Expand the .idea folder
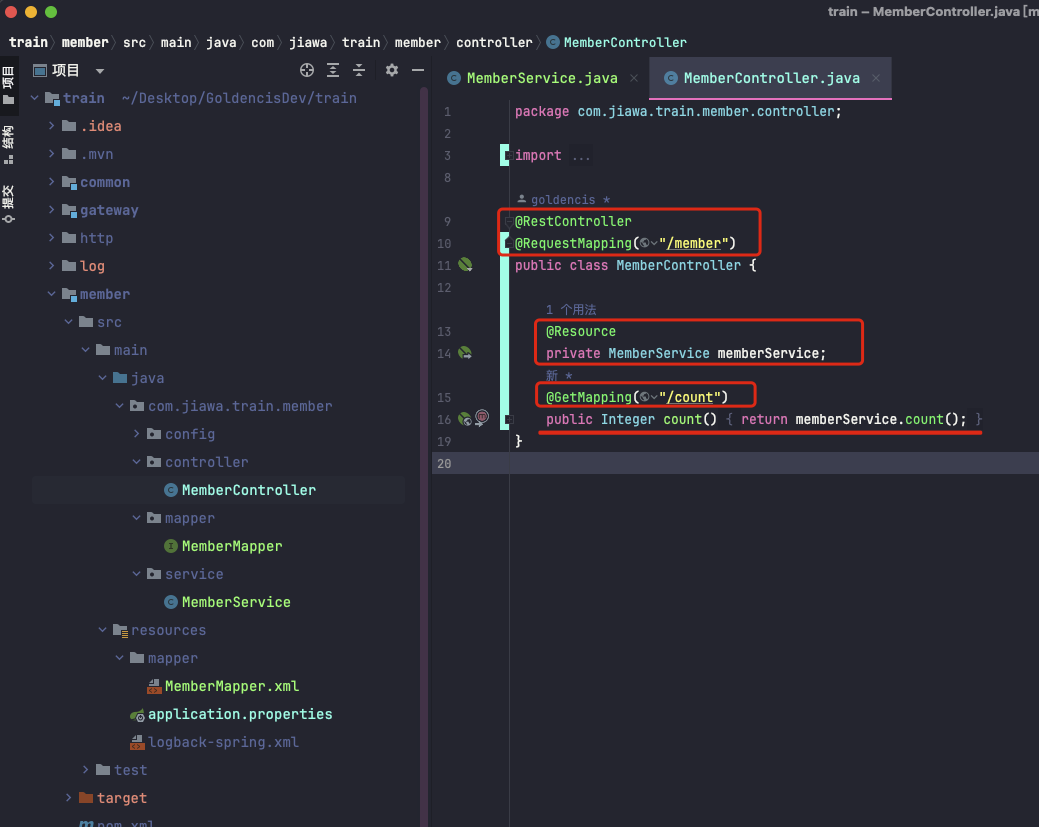 (x=52, y=126)
